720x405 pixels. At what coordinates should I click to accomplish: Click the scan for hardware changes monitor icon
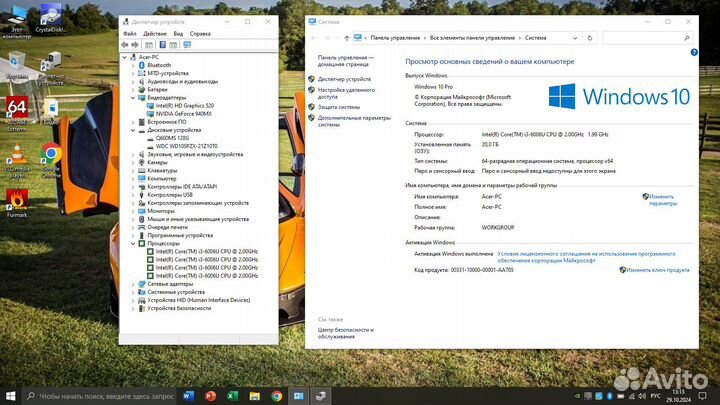coord(187,45)
